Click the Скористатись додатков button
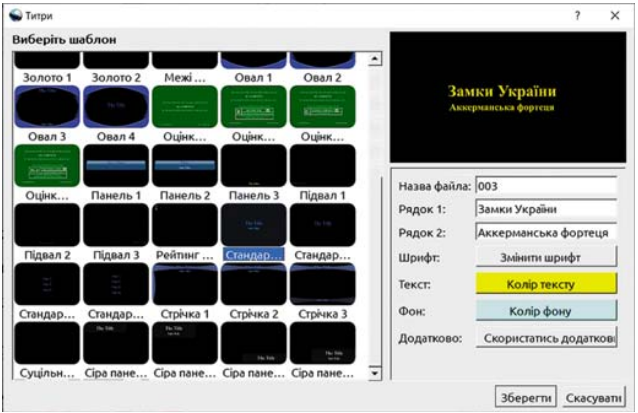The image size is (638, 413). point(546,337)
